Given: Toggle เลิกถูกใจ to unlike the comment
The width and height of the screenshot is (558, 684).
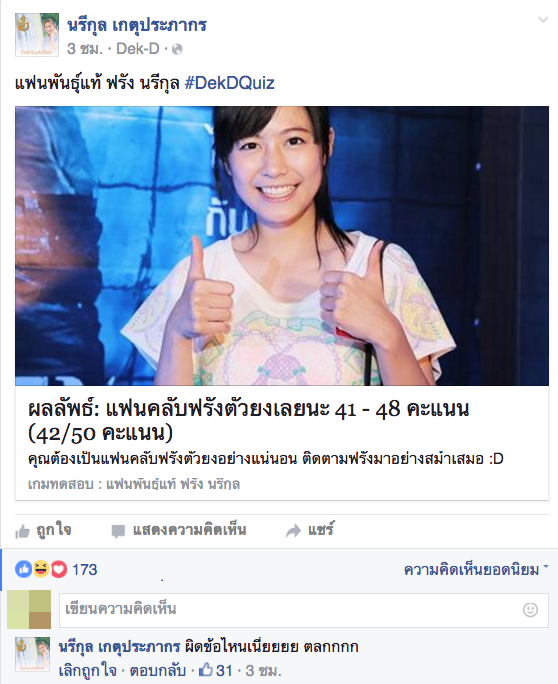Looking at the screenshot, I should (x=88, y=670).
